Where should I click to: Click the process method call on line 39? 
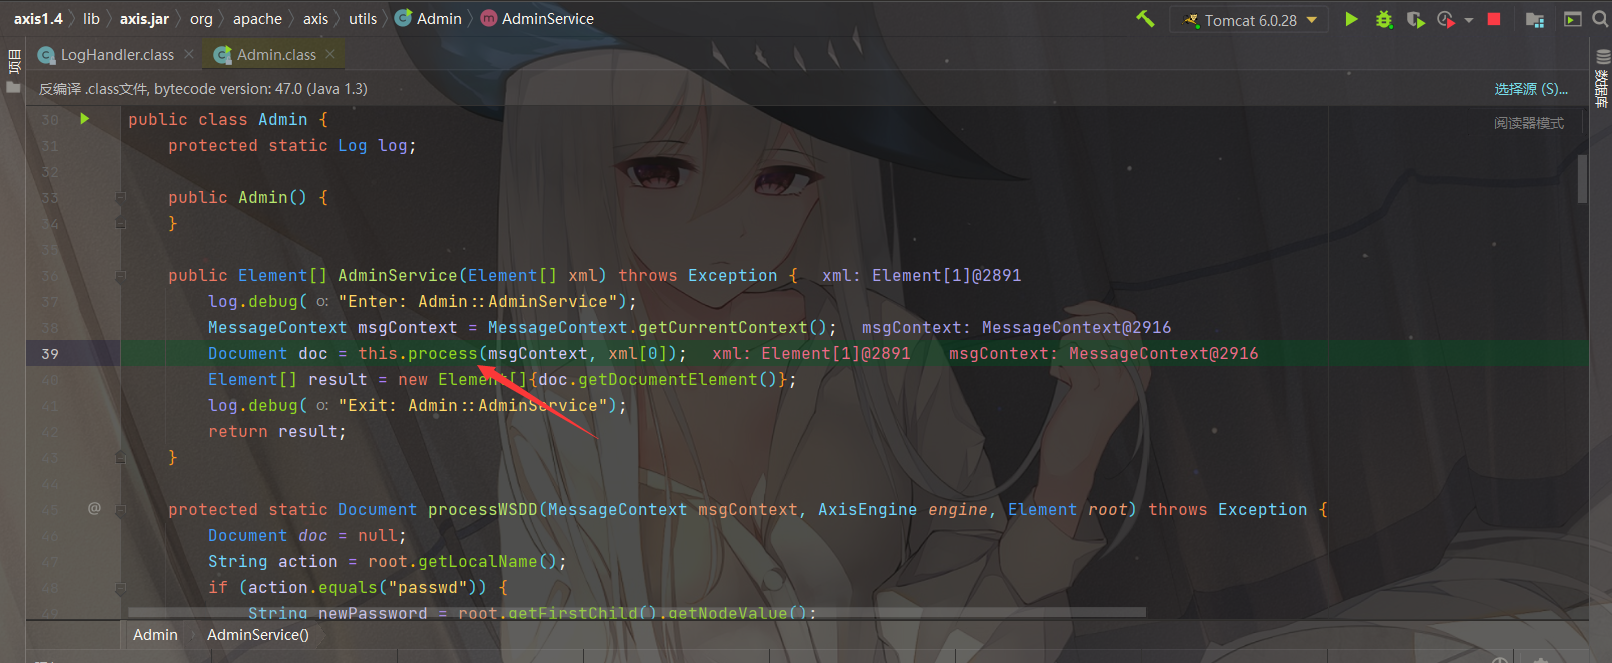pos(443,354)
